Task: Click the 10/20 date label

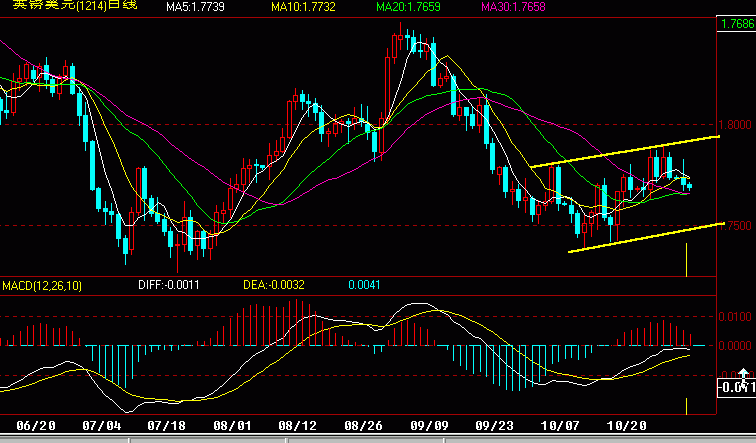Action: coord(626,426)
